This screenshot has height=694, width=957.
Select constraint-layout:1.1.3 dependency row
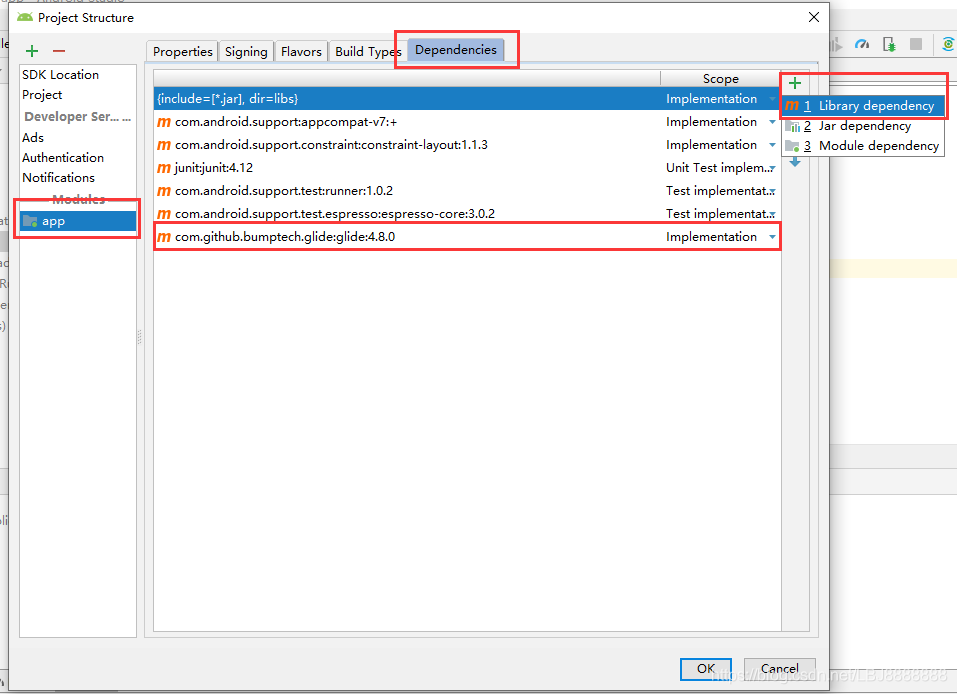click(467, 145)
